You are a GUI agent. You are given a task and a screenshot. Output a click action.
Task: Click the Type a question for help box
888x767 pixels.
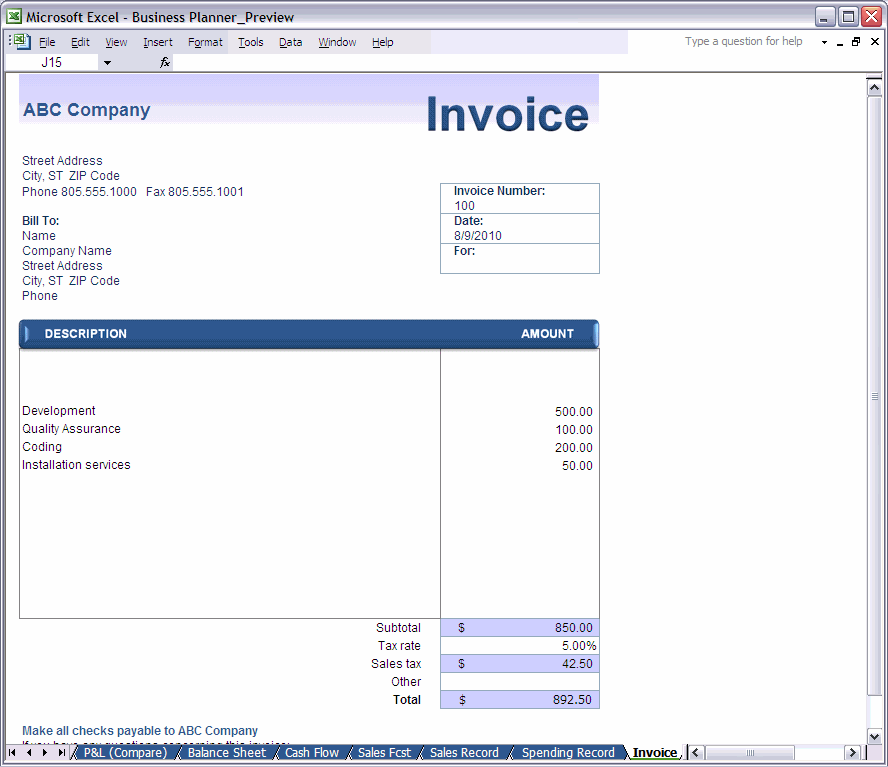pos(743,41)
